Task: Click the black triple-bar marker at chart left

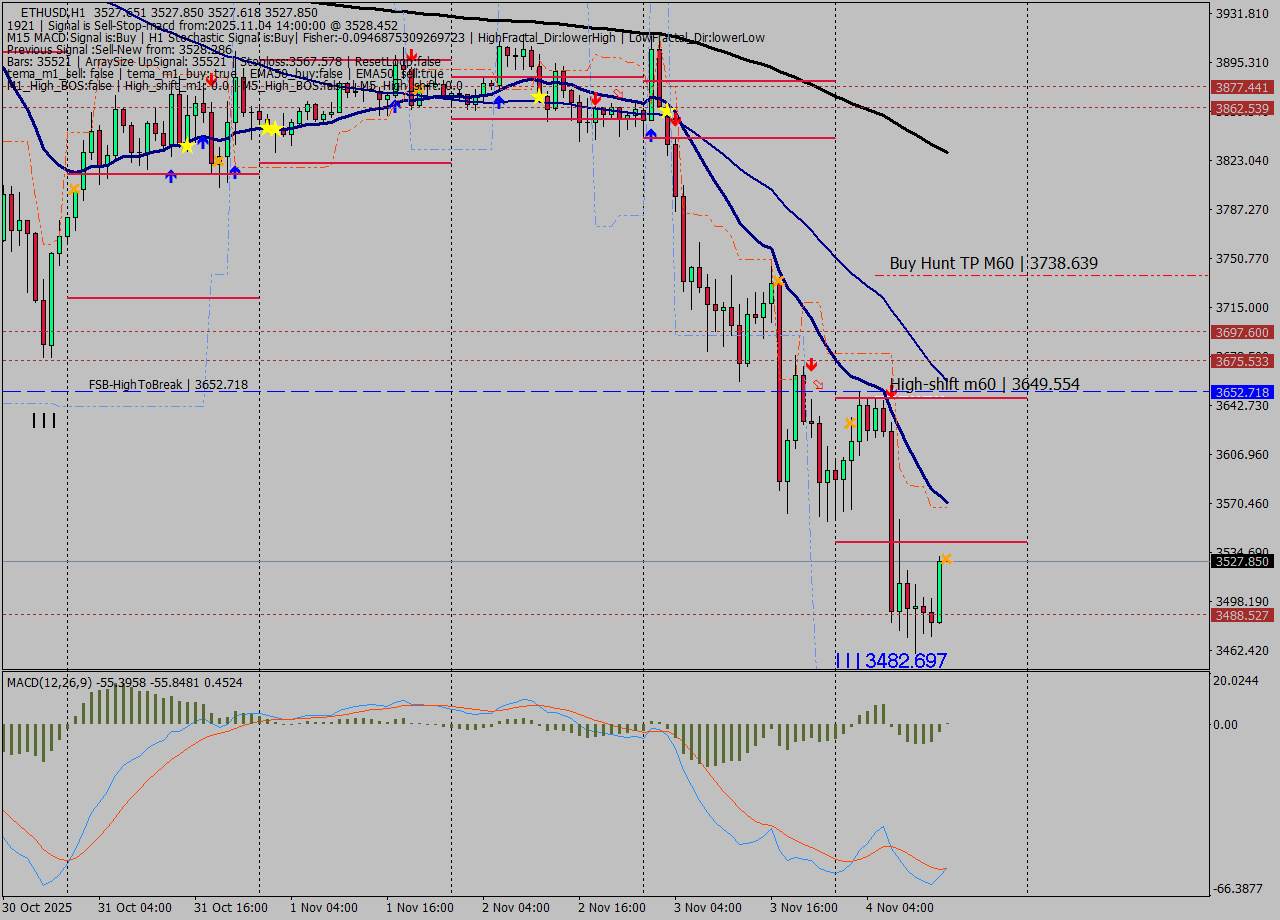Action: coord(43,421)
